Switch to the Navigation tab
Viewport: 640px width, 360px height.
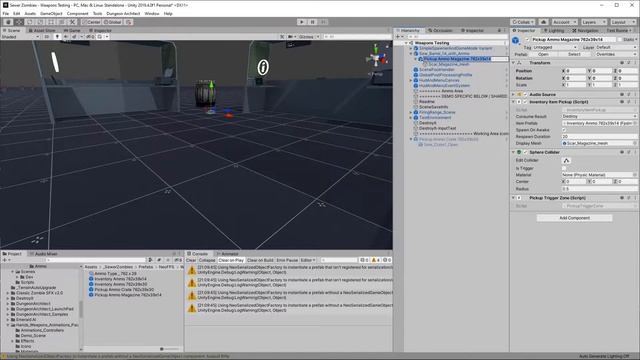point(585,31)
